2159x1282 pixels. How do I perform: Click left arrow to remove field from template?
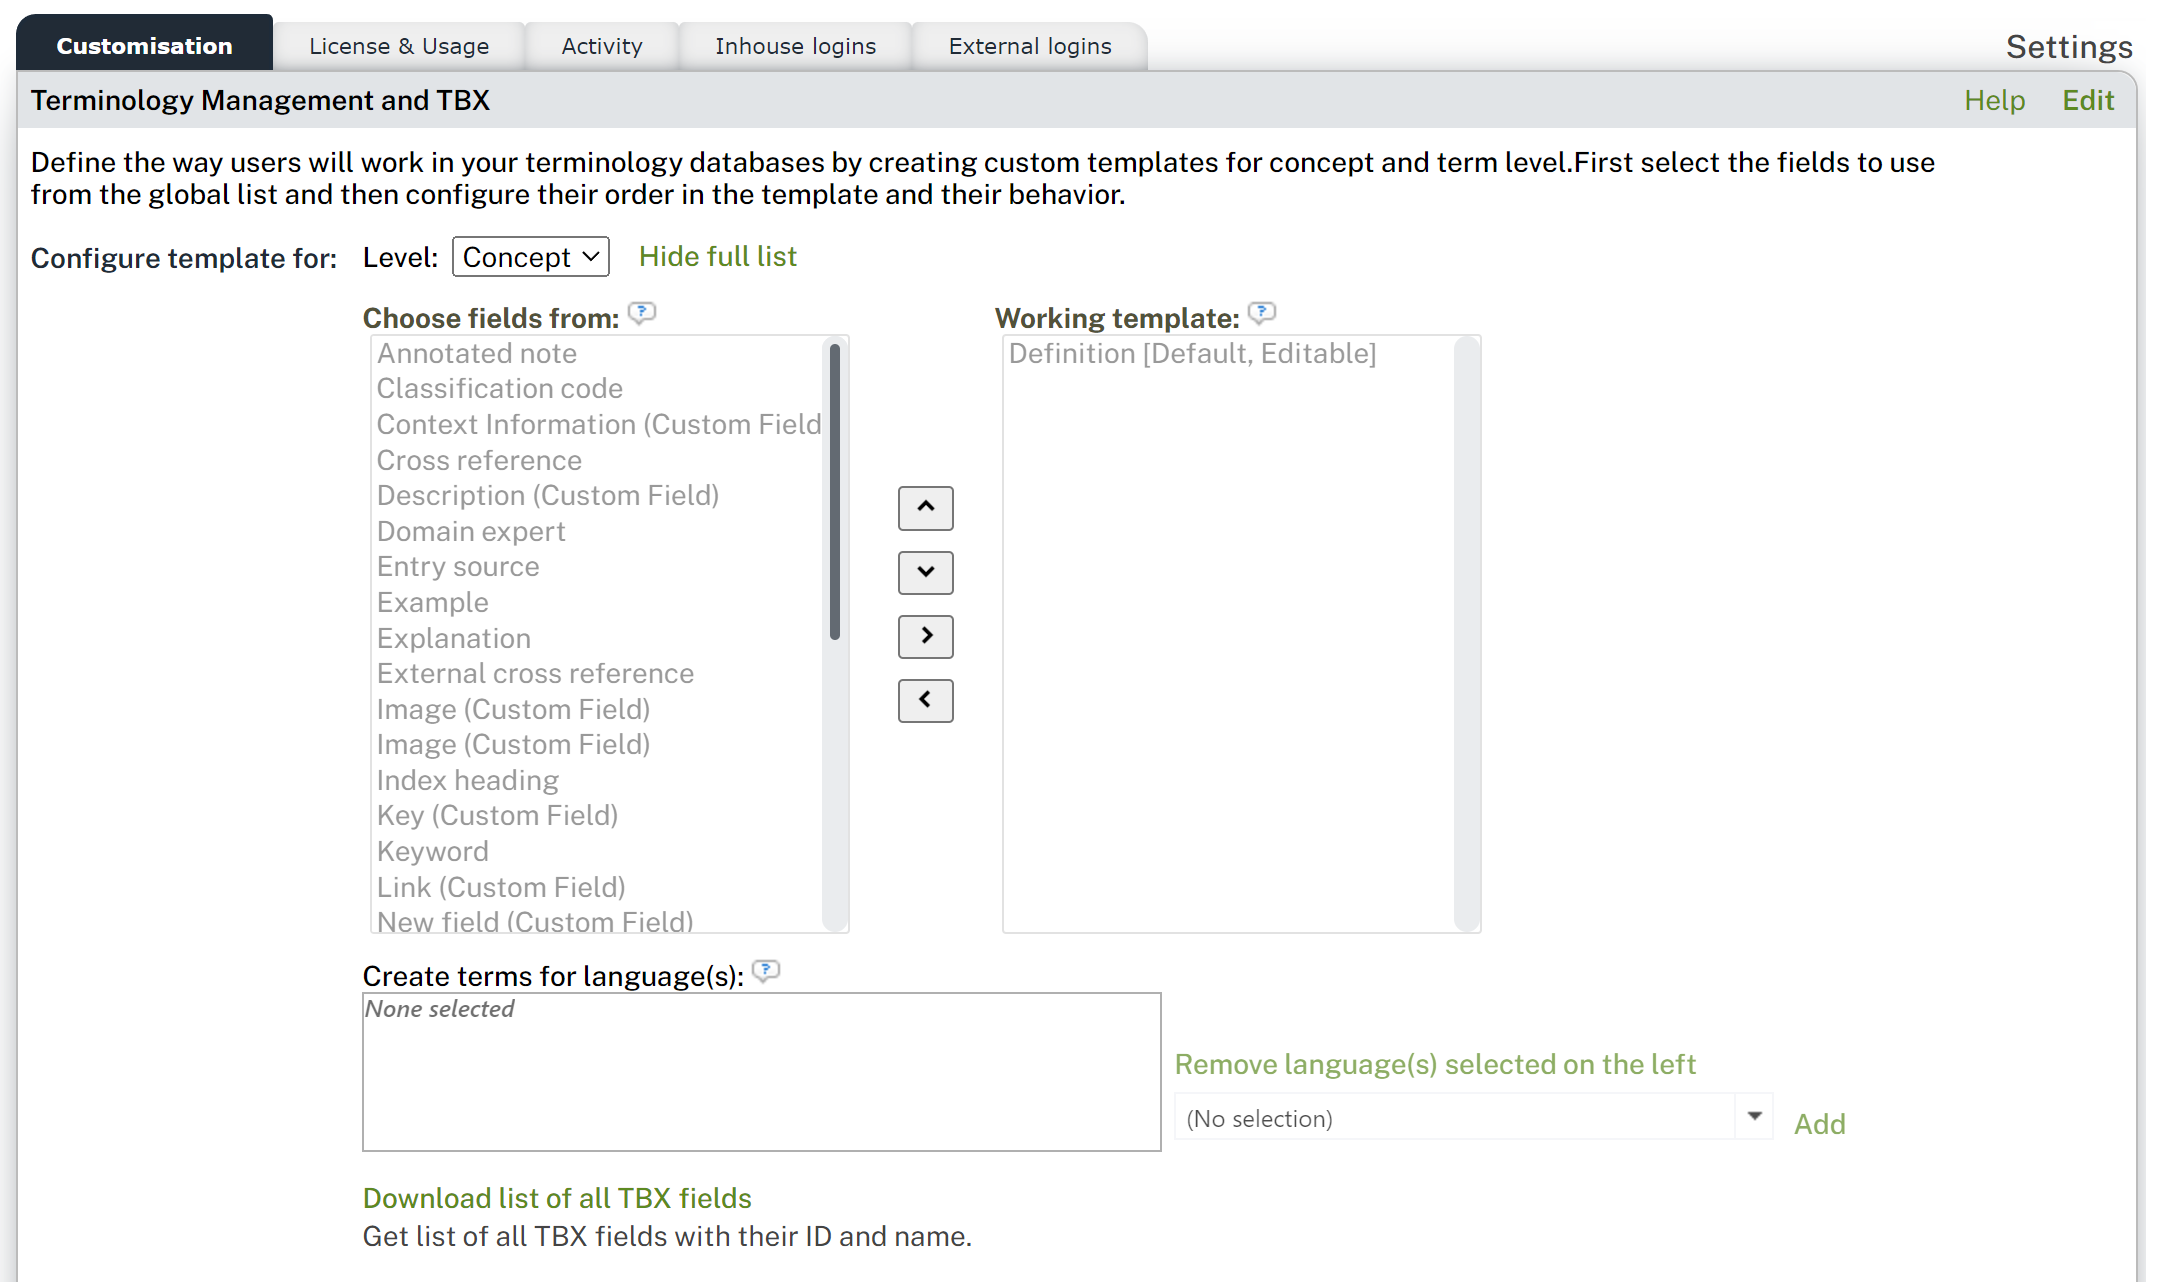925,700
